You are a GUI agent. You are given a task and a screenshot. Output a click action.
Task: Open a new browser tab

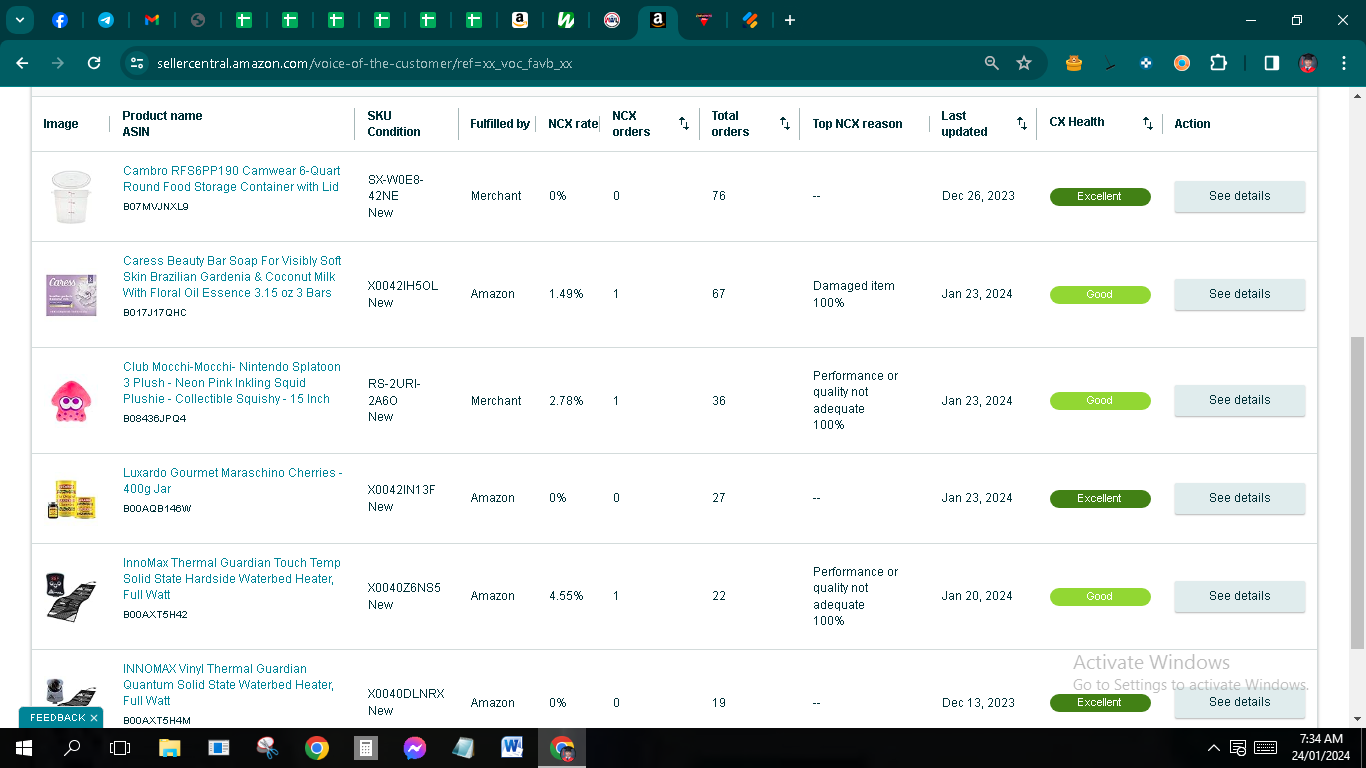790,20
